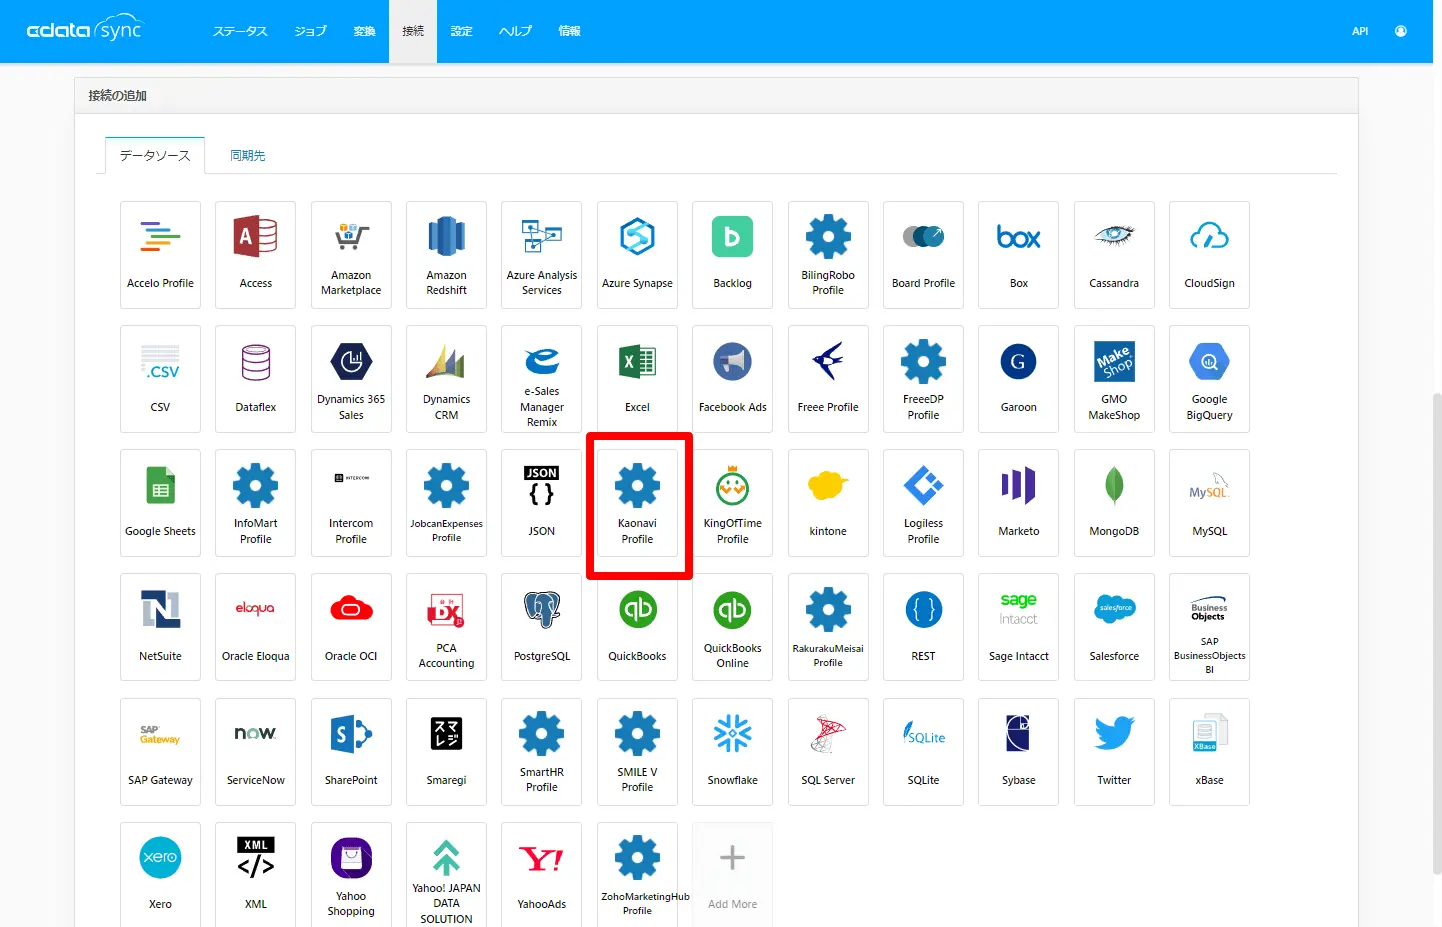Open the ジョブ menu item
The width and height of the screenshot is (1442, 927).
point(310,31)
